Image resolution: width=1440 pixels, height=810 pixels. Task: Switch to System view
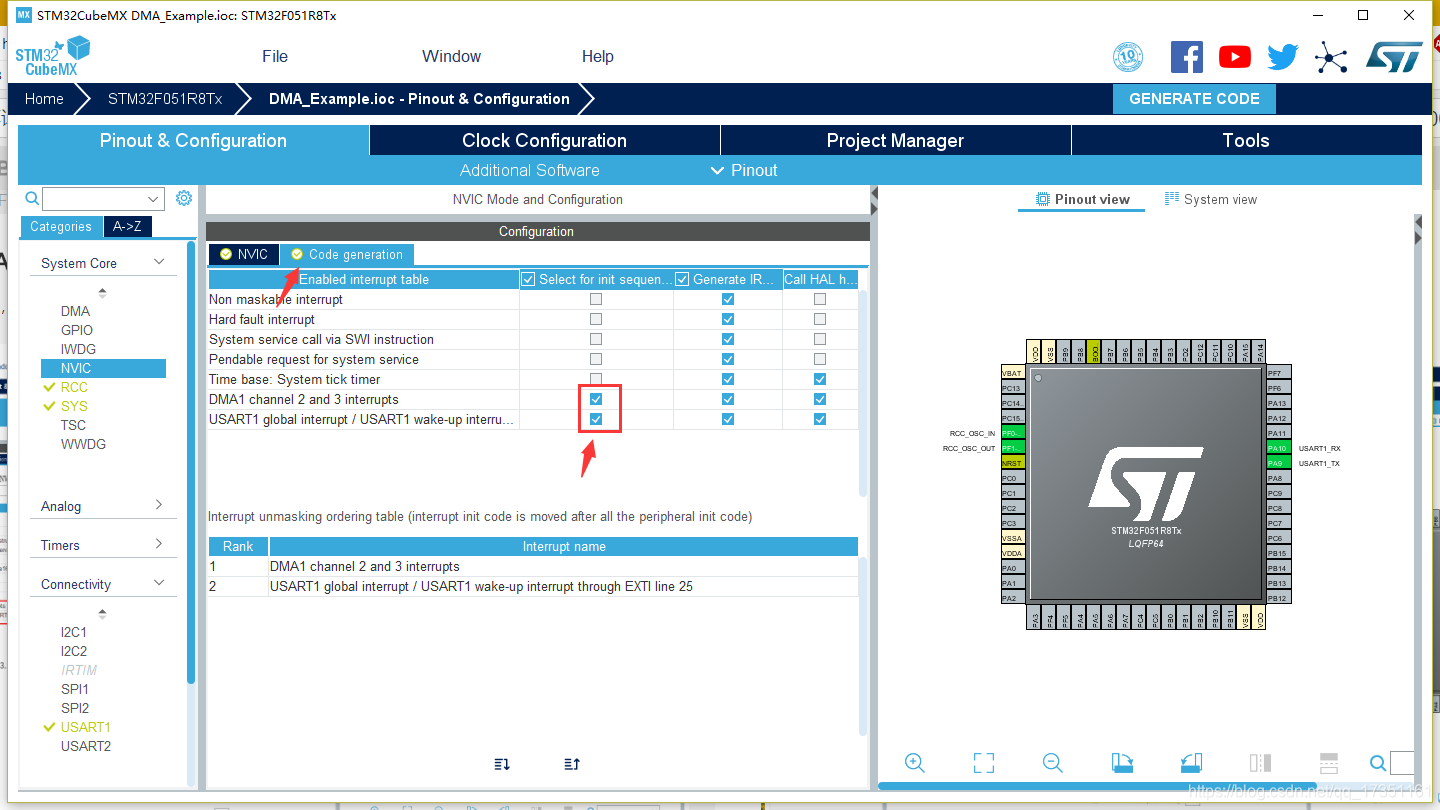pos(1211,199)
